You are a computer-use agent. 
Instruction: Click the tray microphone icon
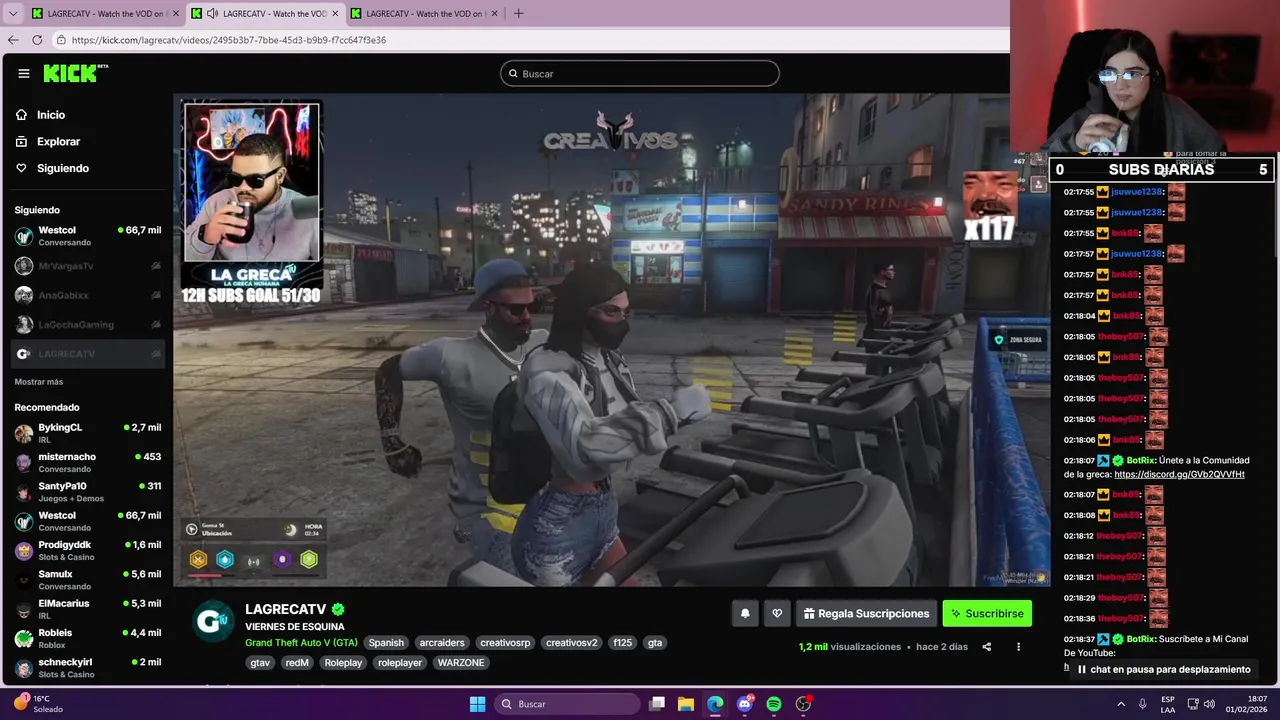(1142, 704)
